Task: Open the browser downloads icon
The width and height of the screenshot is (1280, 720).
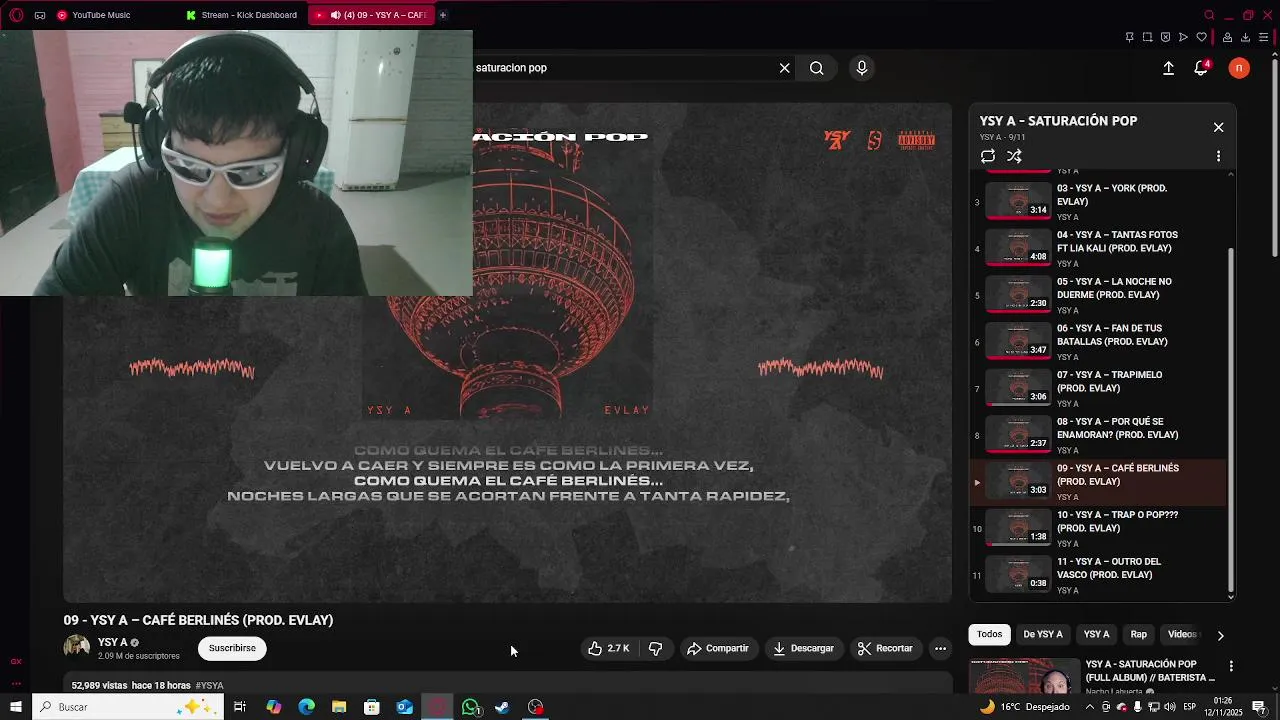Action: [x=1246, y=37]
